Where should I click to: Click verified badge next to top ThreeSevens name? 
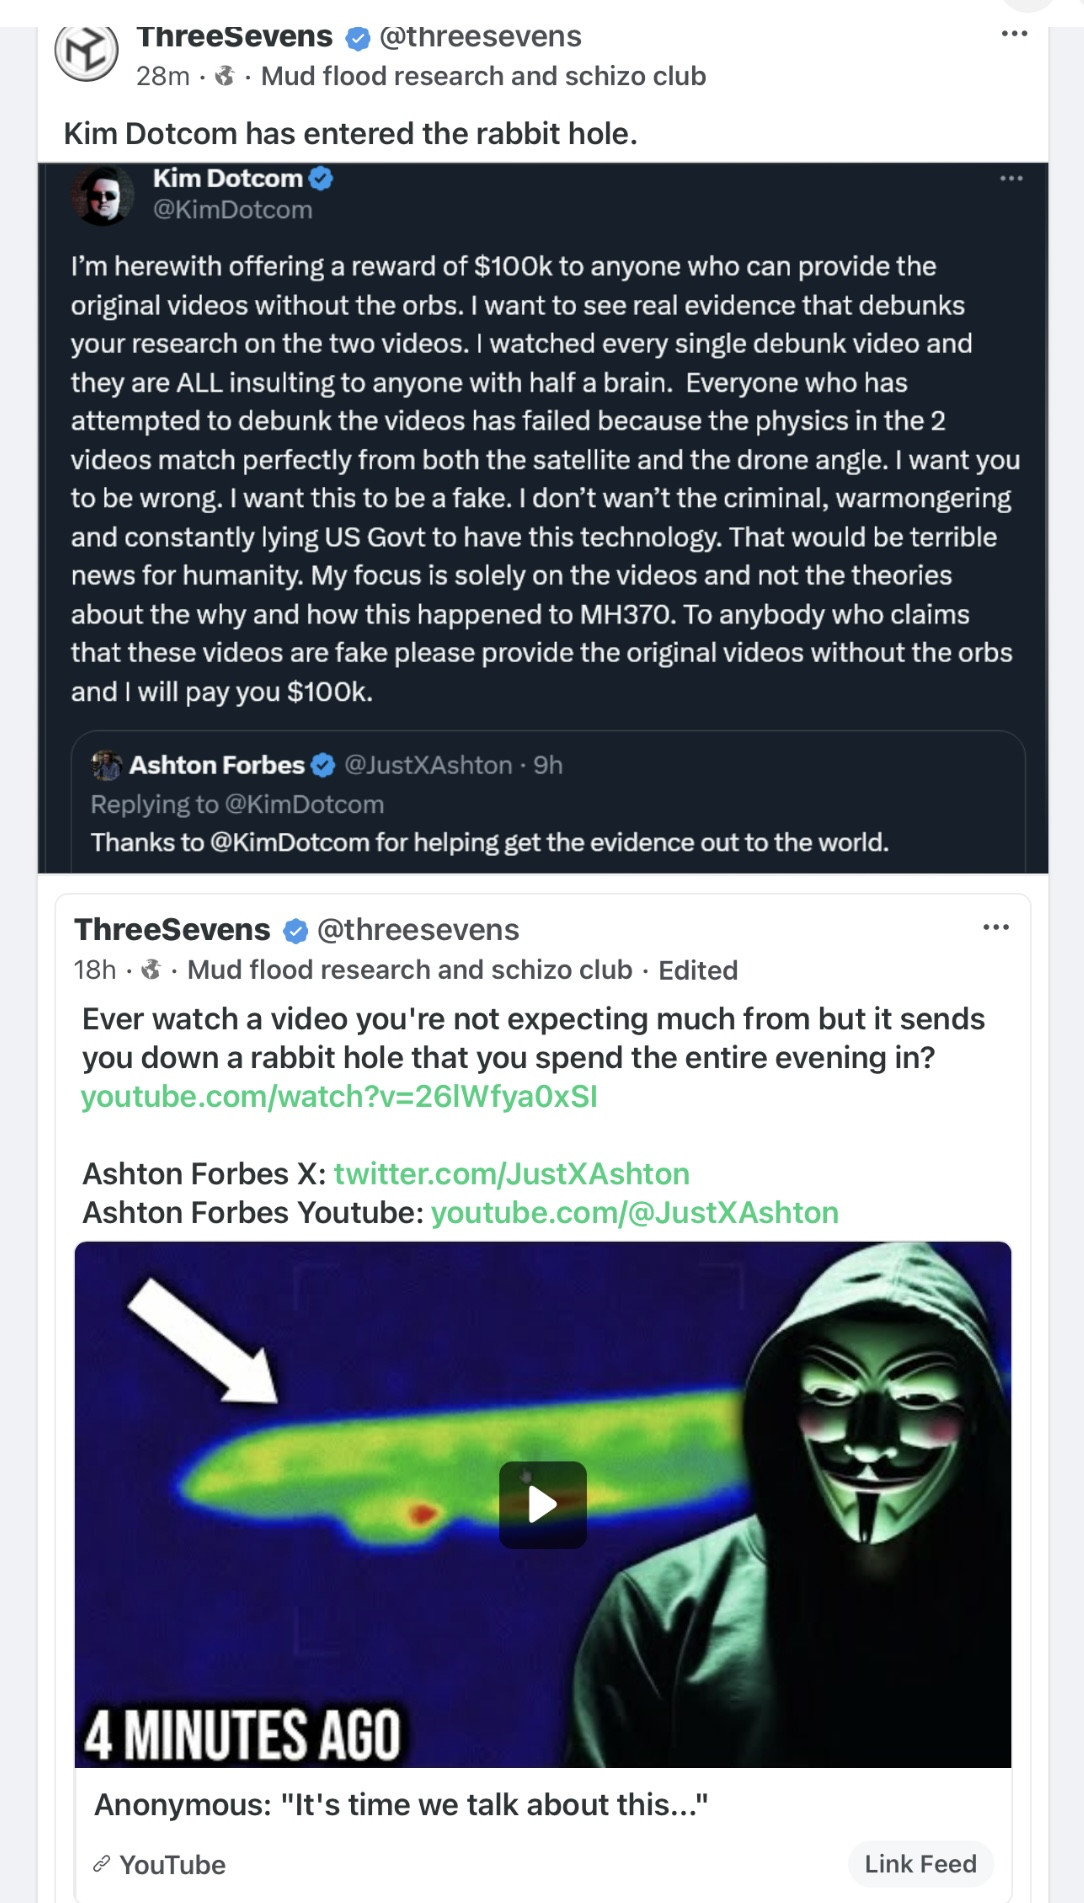pyautogui.click(x=357, y=38)
